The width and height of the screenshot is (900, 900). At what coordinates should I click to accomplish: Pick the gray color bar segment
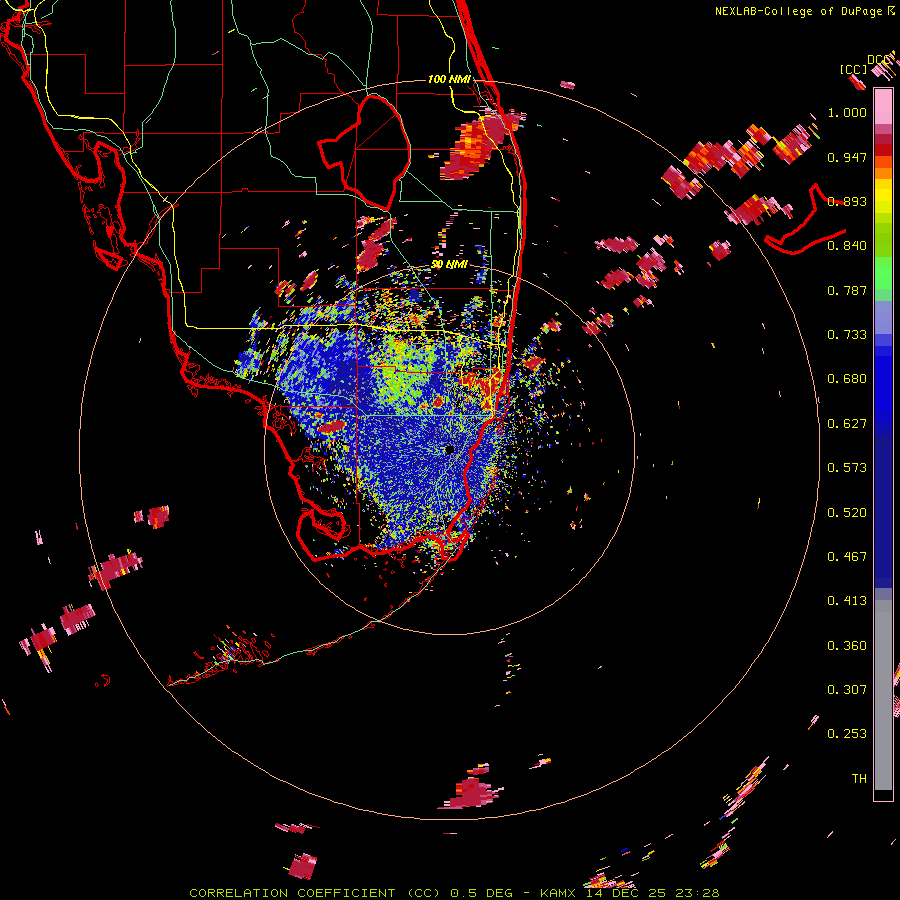coord(883,695)
